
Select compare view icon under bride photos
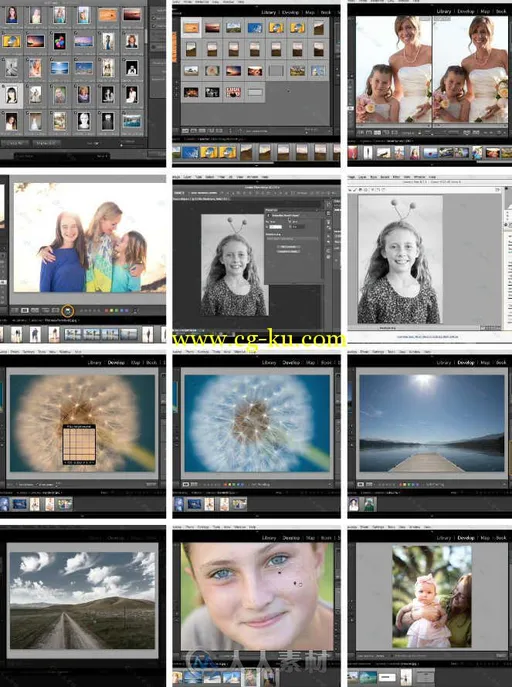tap(378, 132)
